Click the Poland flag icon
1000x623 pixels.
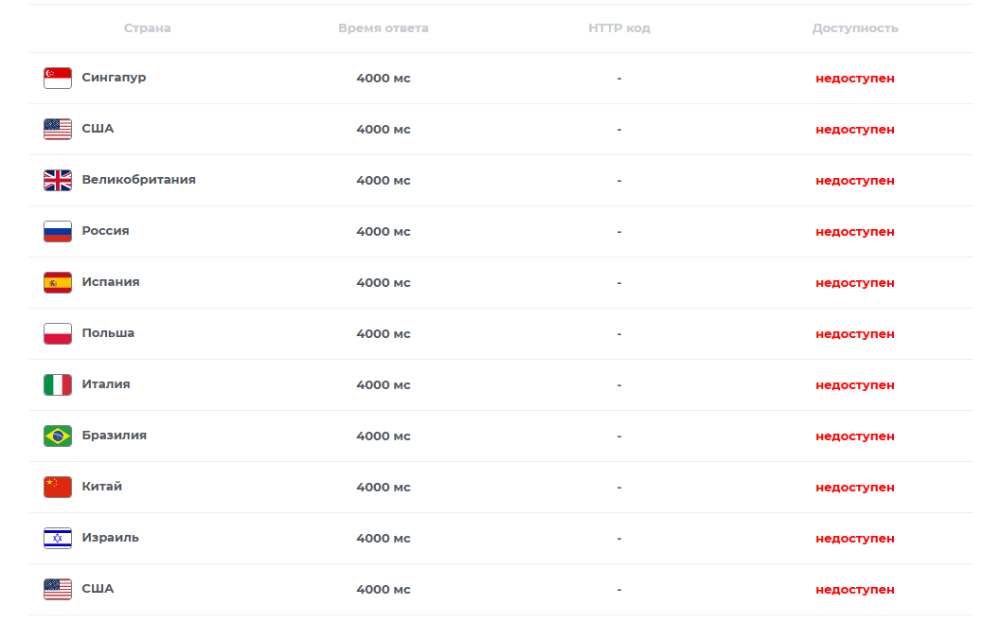pyautogui.click(x=57, y=333)
